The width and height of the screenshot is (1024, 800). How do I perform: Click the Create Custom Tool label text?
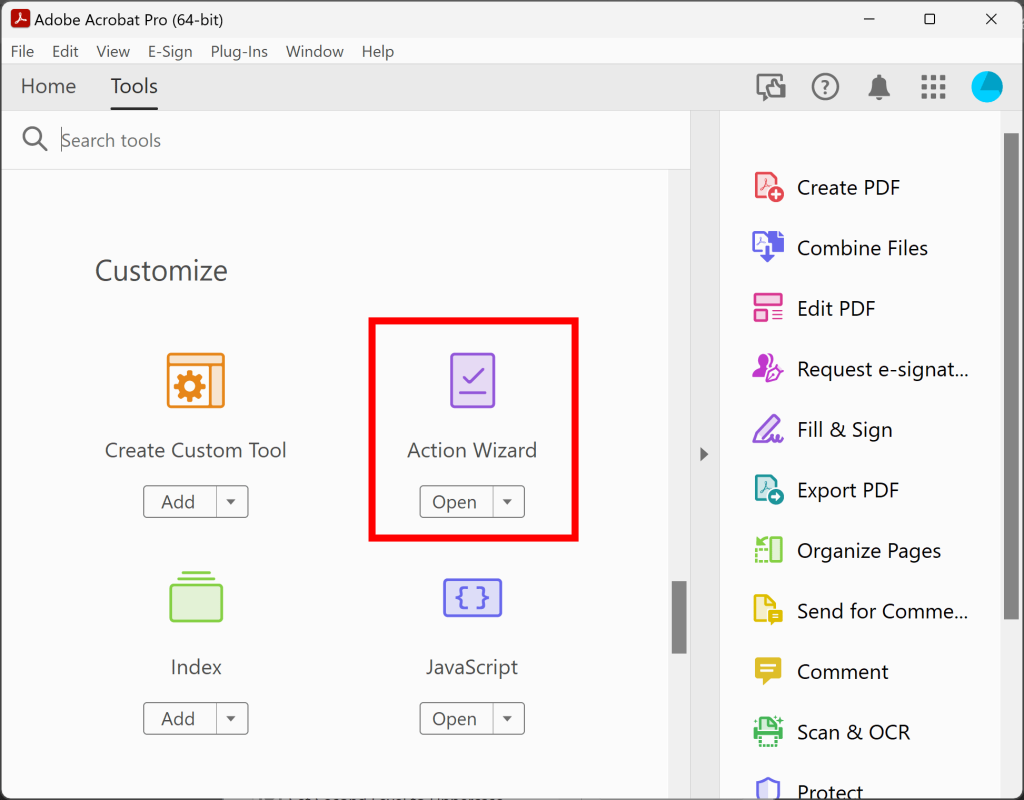[x=196, y=450]
